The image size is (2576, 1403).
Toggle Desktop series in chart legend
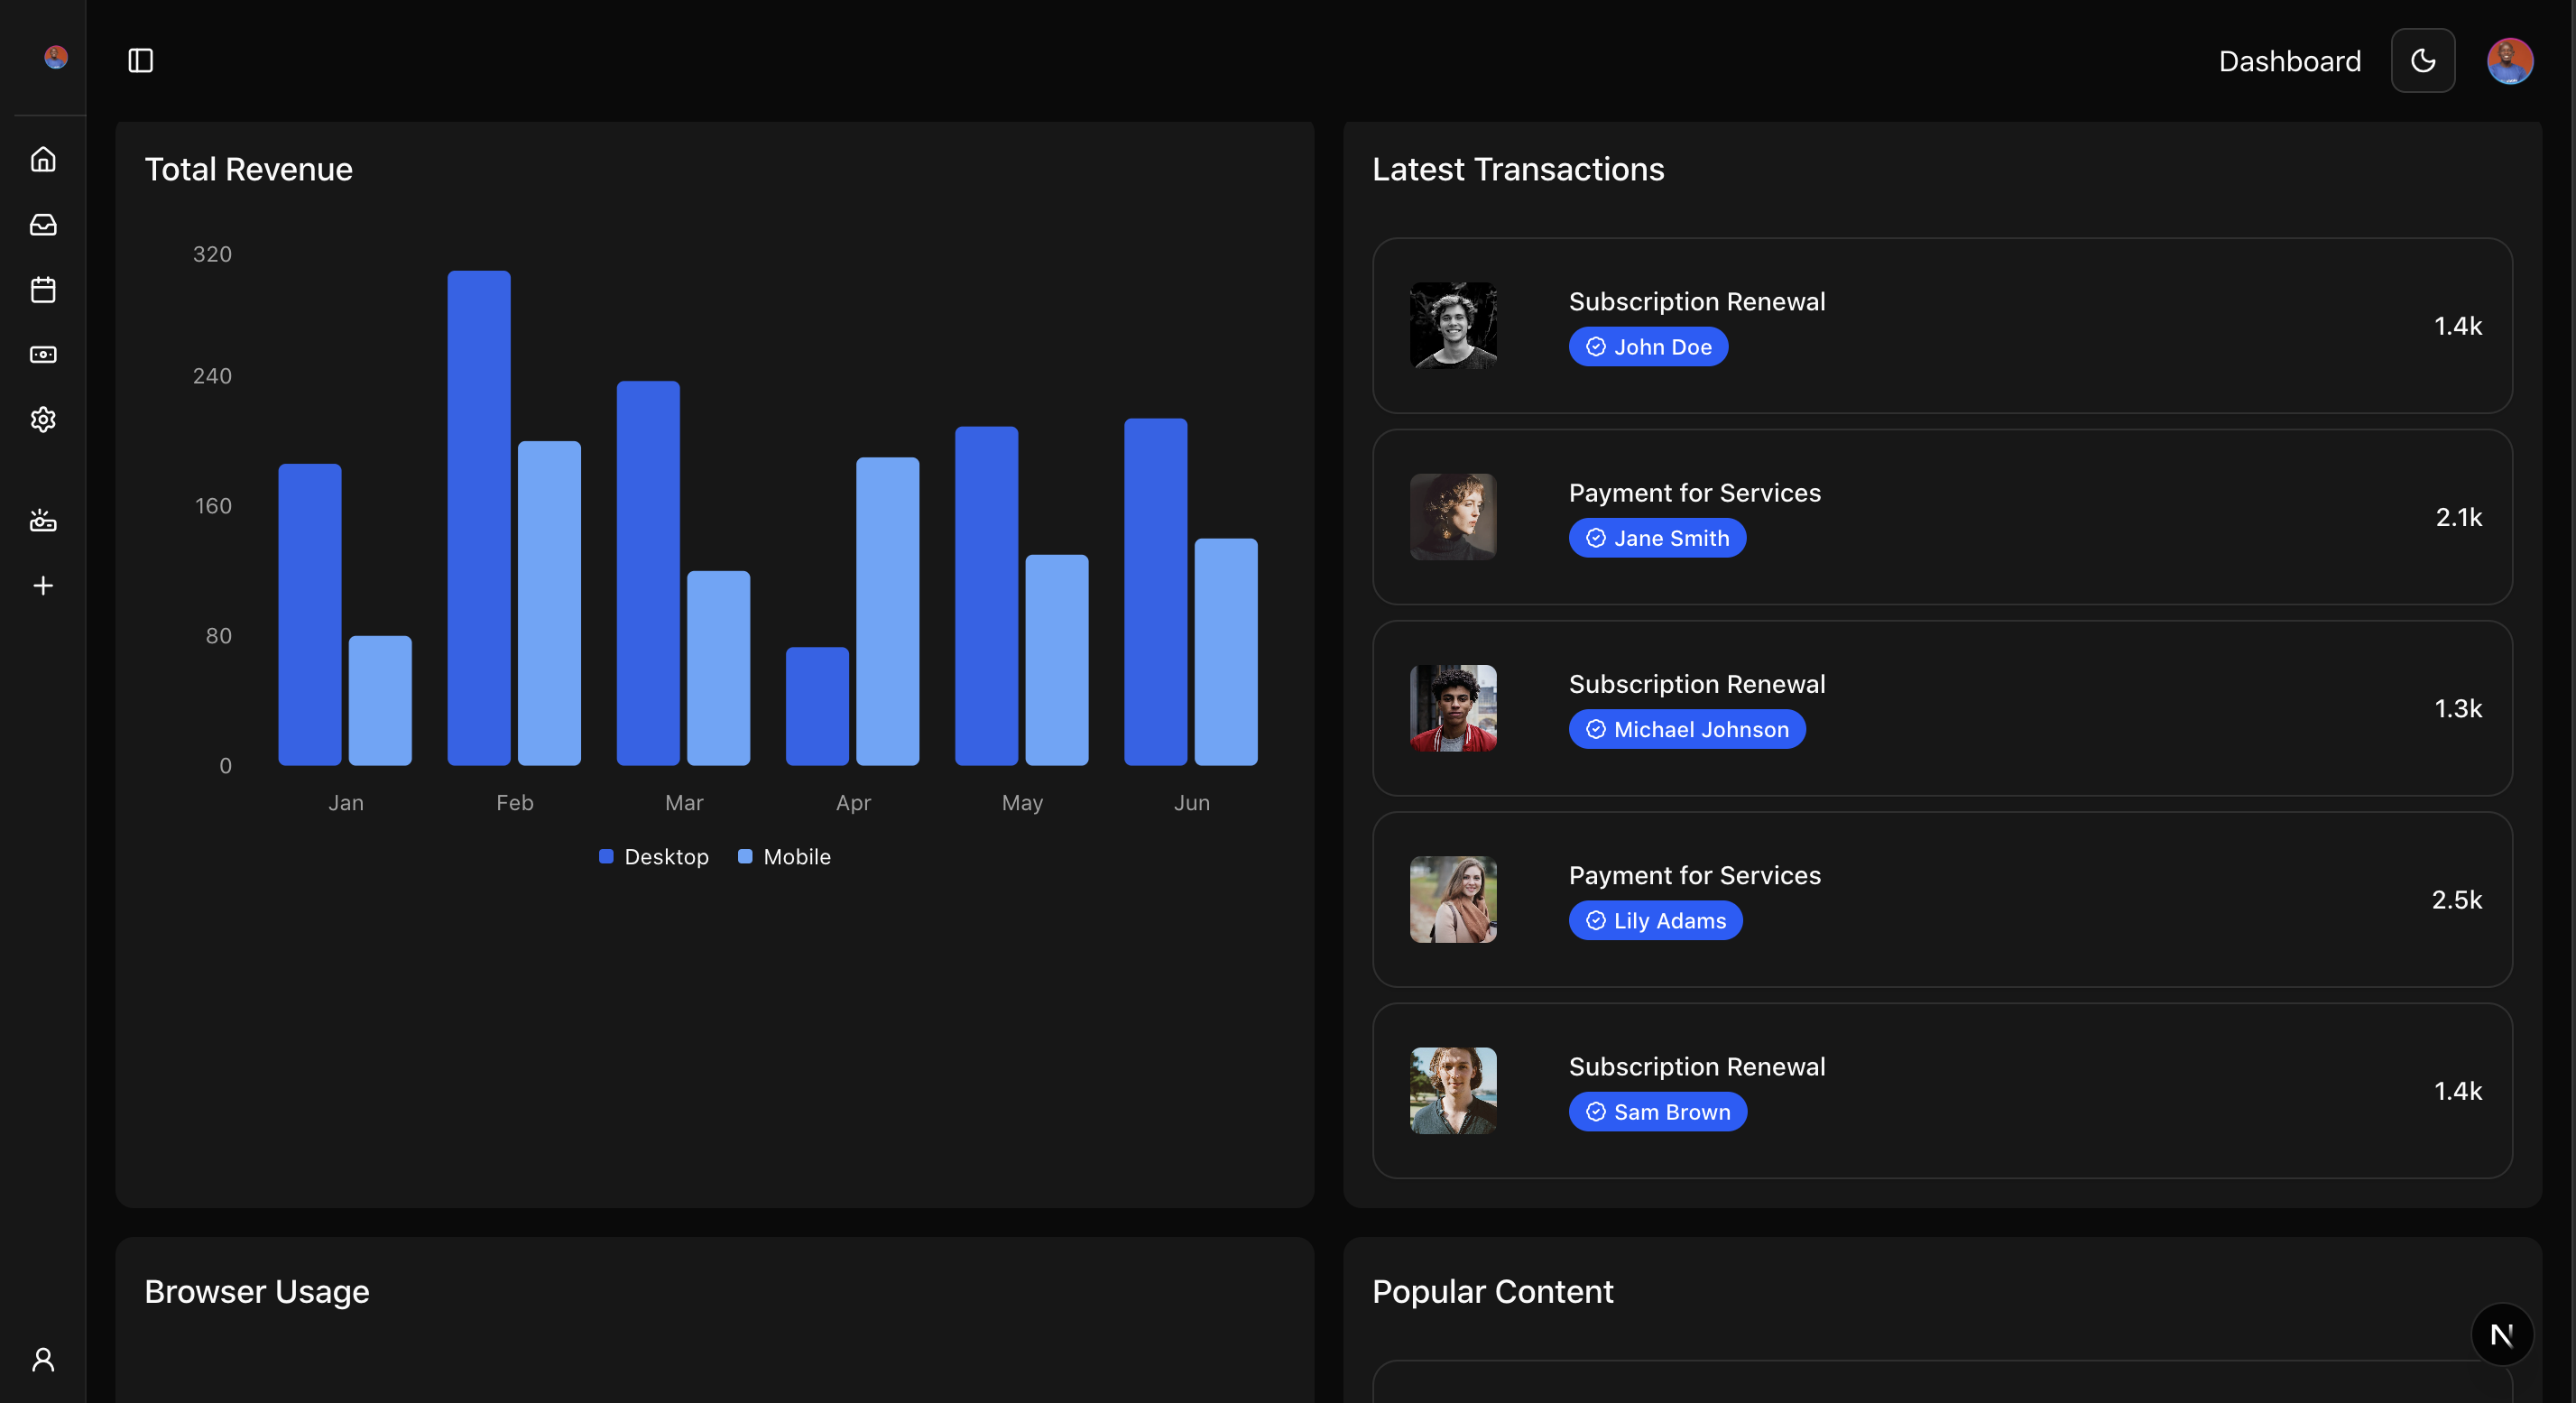click(x=654, y=857)
